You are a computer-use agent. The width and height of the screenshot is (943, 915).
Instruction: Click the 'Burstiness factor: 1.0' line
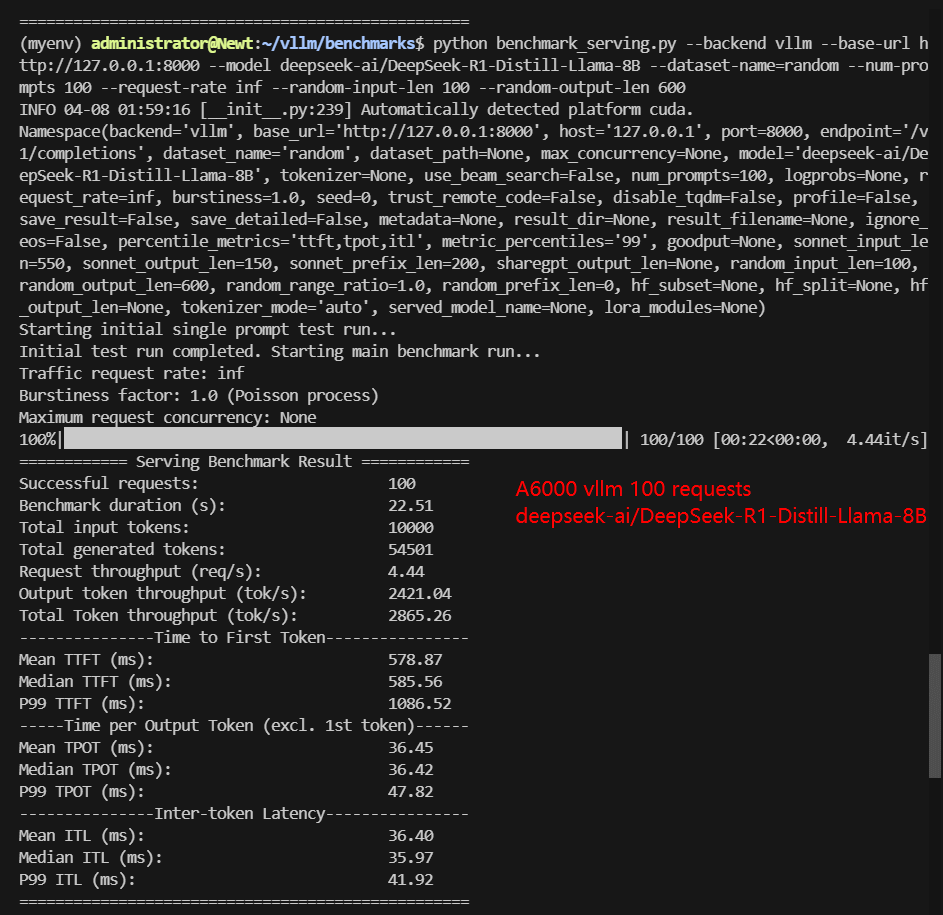pyautogui.click(x=198, y=396)
